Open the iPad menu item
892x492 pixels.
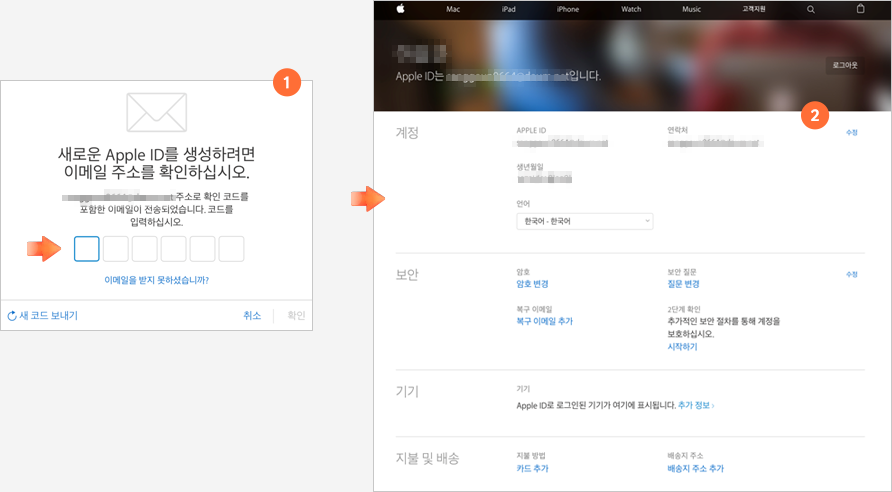509,9
